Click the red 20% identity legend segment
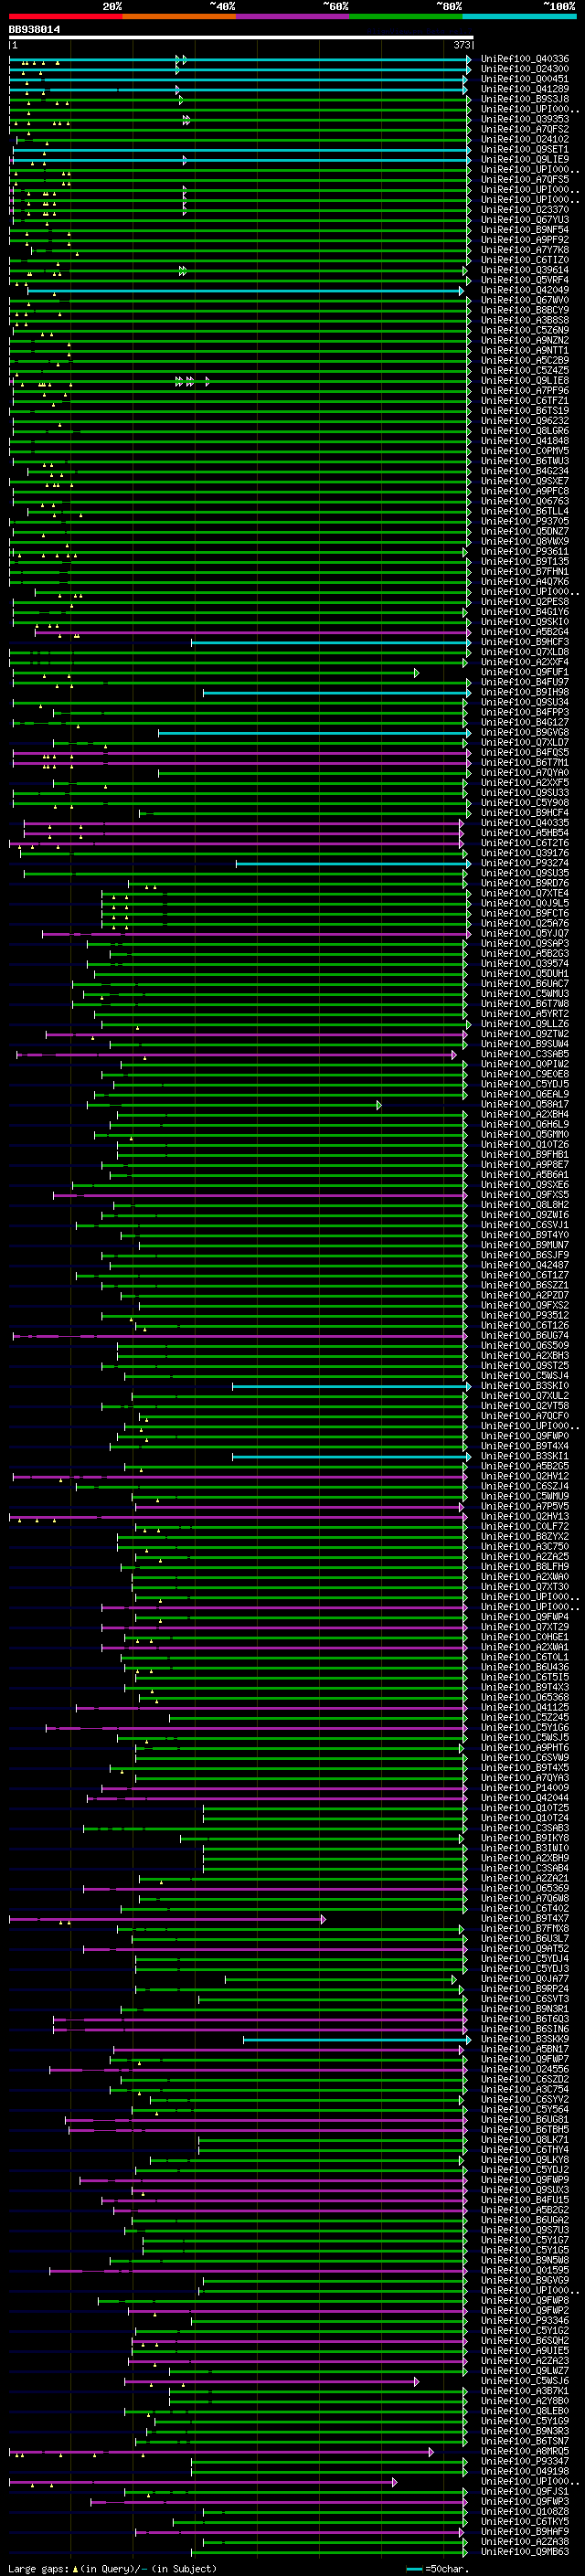The height and width of the screenshot is (2576, 585). (x=65, y=16)
